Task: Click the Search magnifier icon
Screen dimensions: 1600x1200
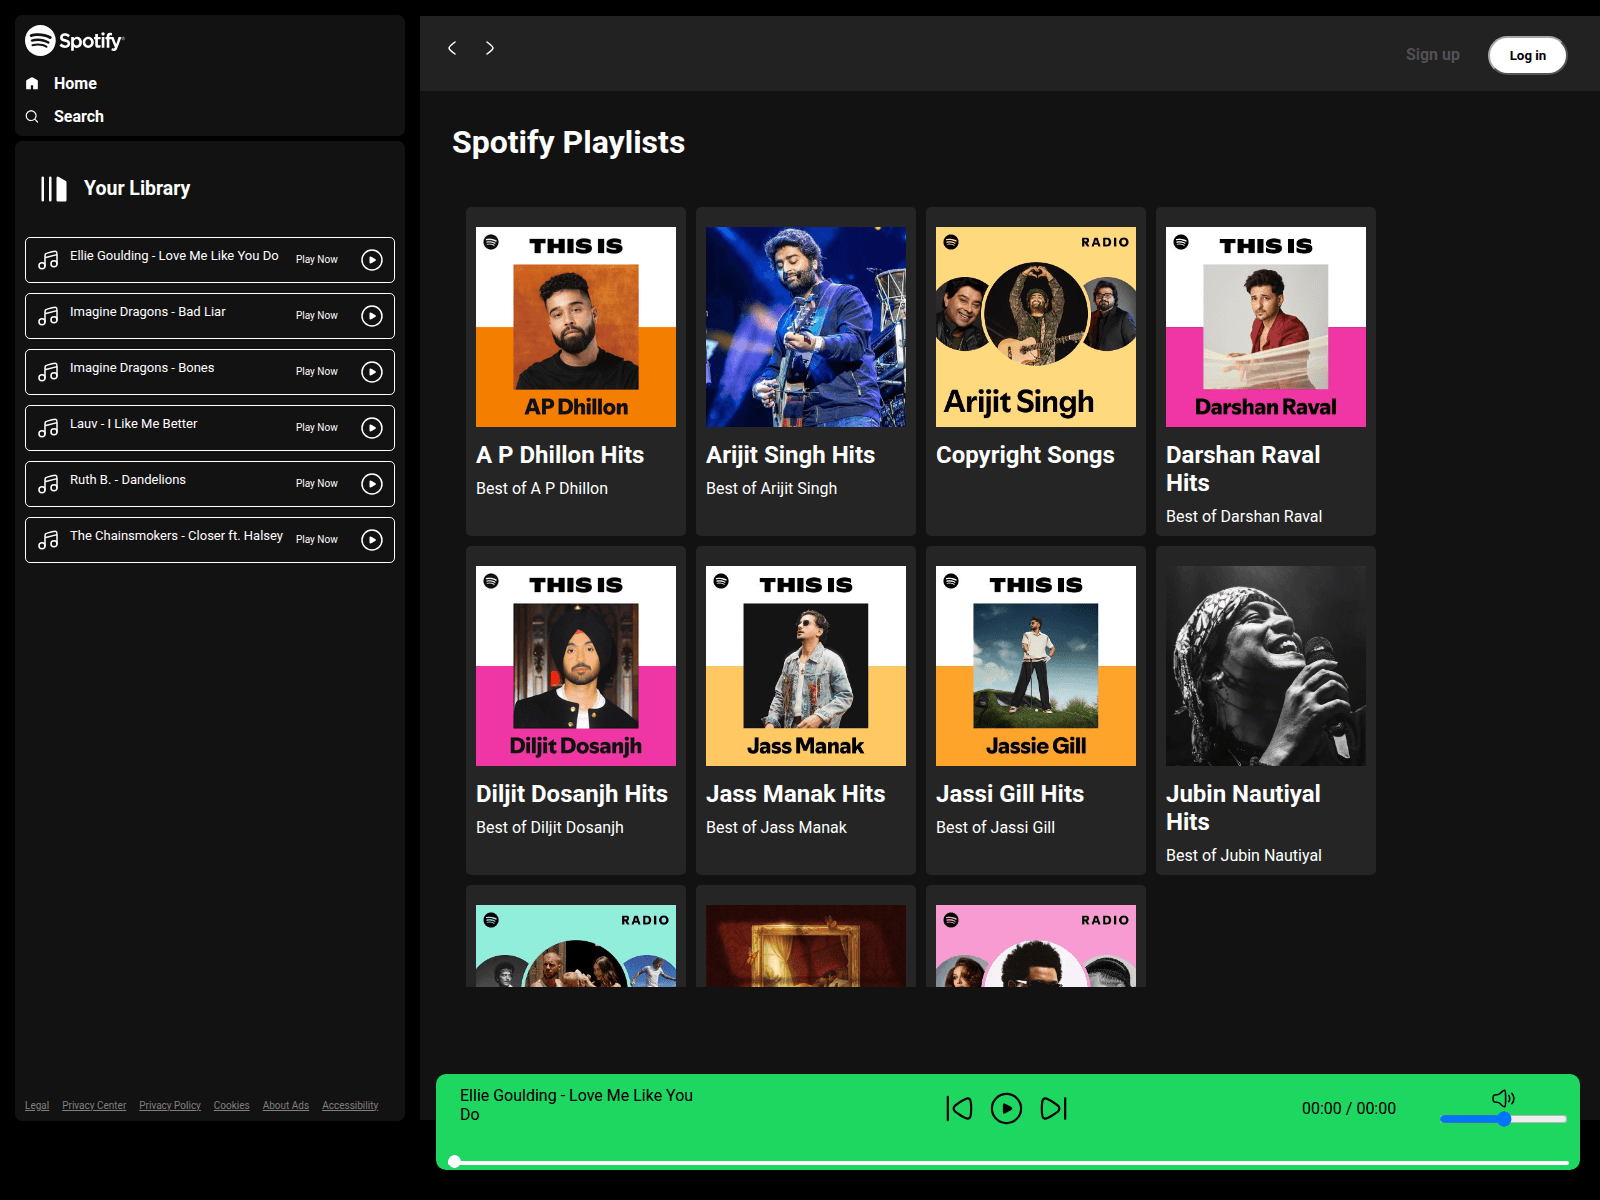Action: (x=32, y=116)
